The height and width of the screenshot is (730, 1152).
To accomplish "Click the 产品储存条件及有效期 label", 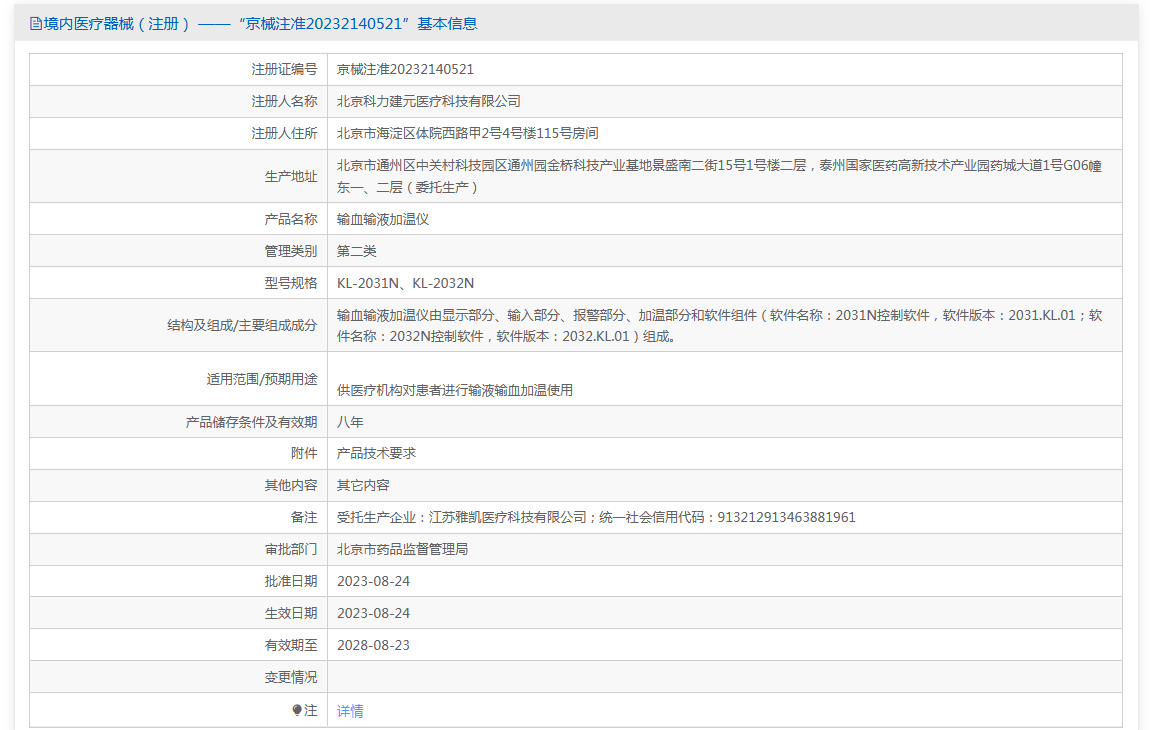I will click(251, 422).
